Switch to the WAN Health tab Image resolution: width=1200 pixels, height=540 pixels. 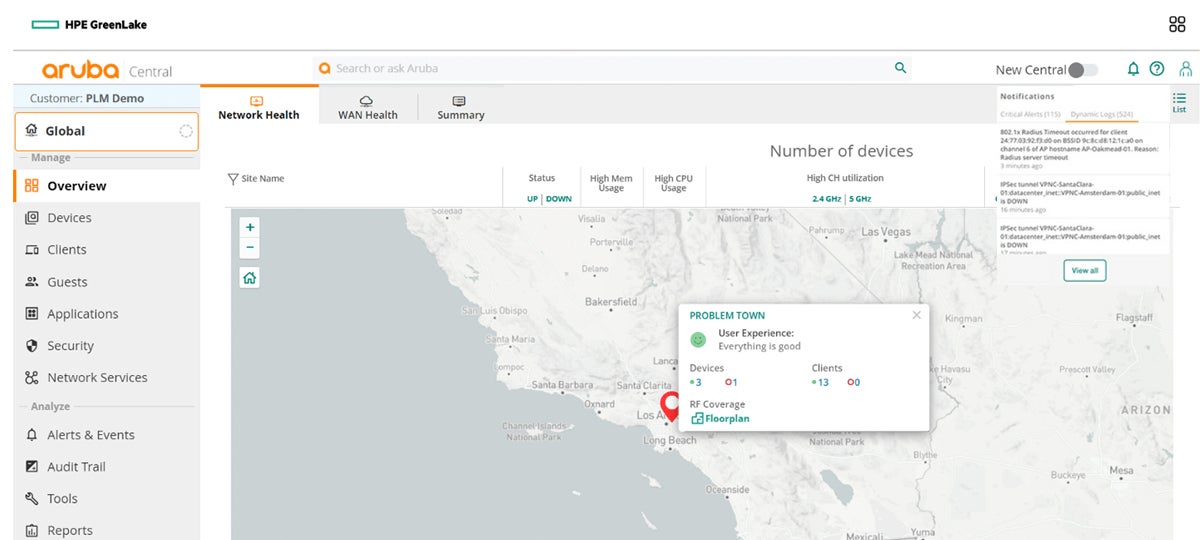click(367, 108)
